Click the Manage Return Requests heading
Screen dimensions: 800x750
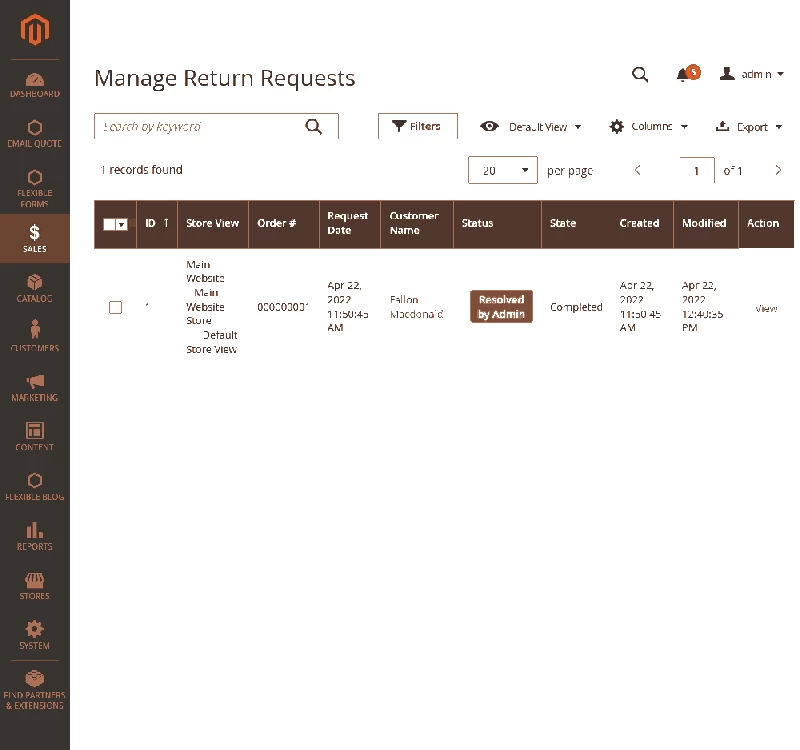click(224, 79)
